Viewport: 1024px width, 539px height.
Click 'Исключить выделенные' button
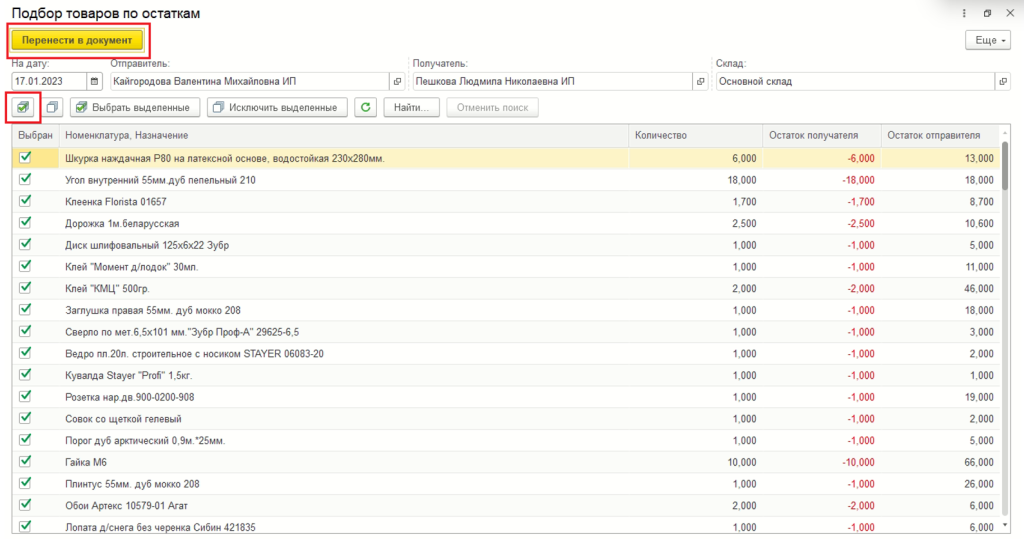(277, 107)
